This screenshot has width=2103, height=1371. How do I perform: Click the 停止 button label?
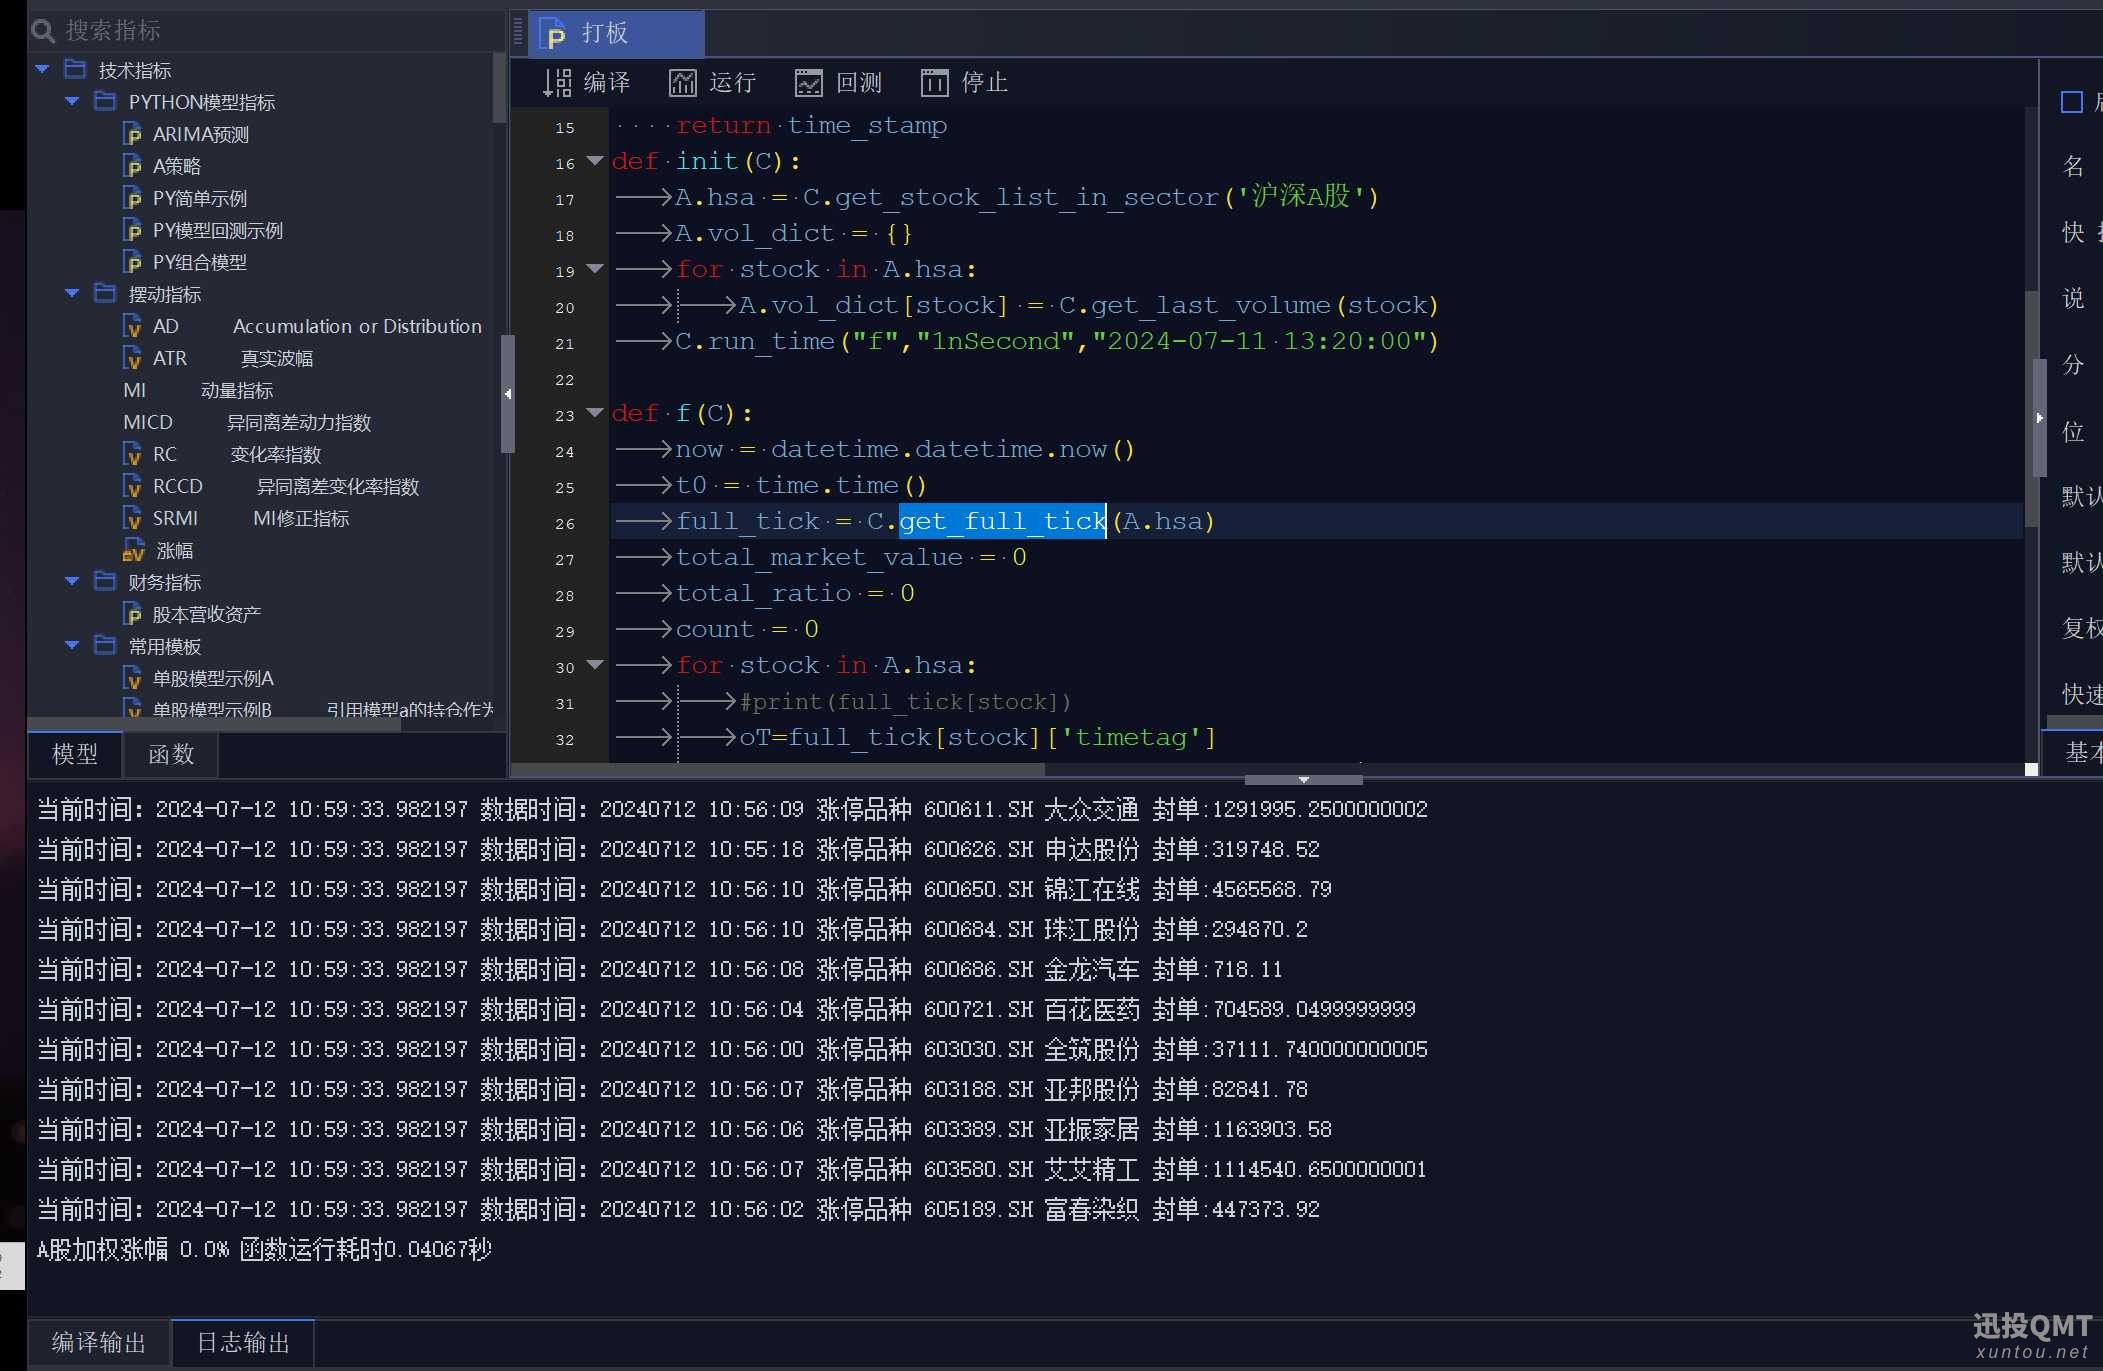(x=985, y=82)
